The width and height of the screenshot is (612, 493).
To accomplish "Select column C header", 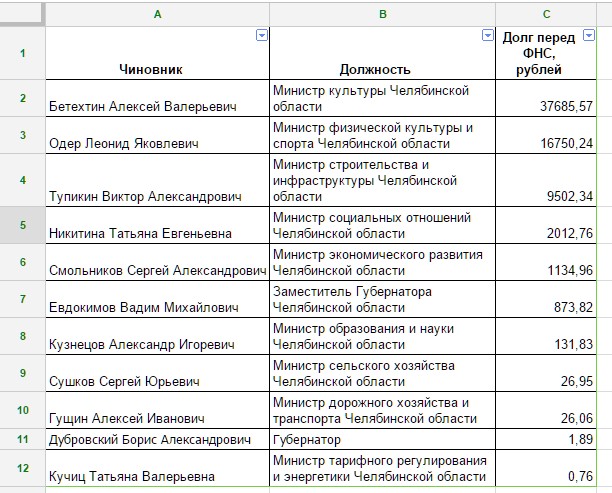I will coord(545,14).
